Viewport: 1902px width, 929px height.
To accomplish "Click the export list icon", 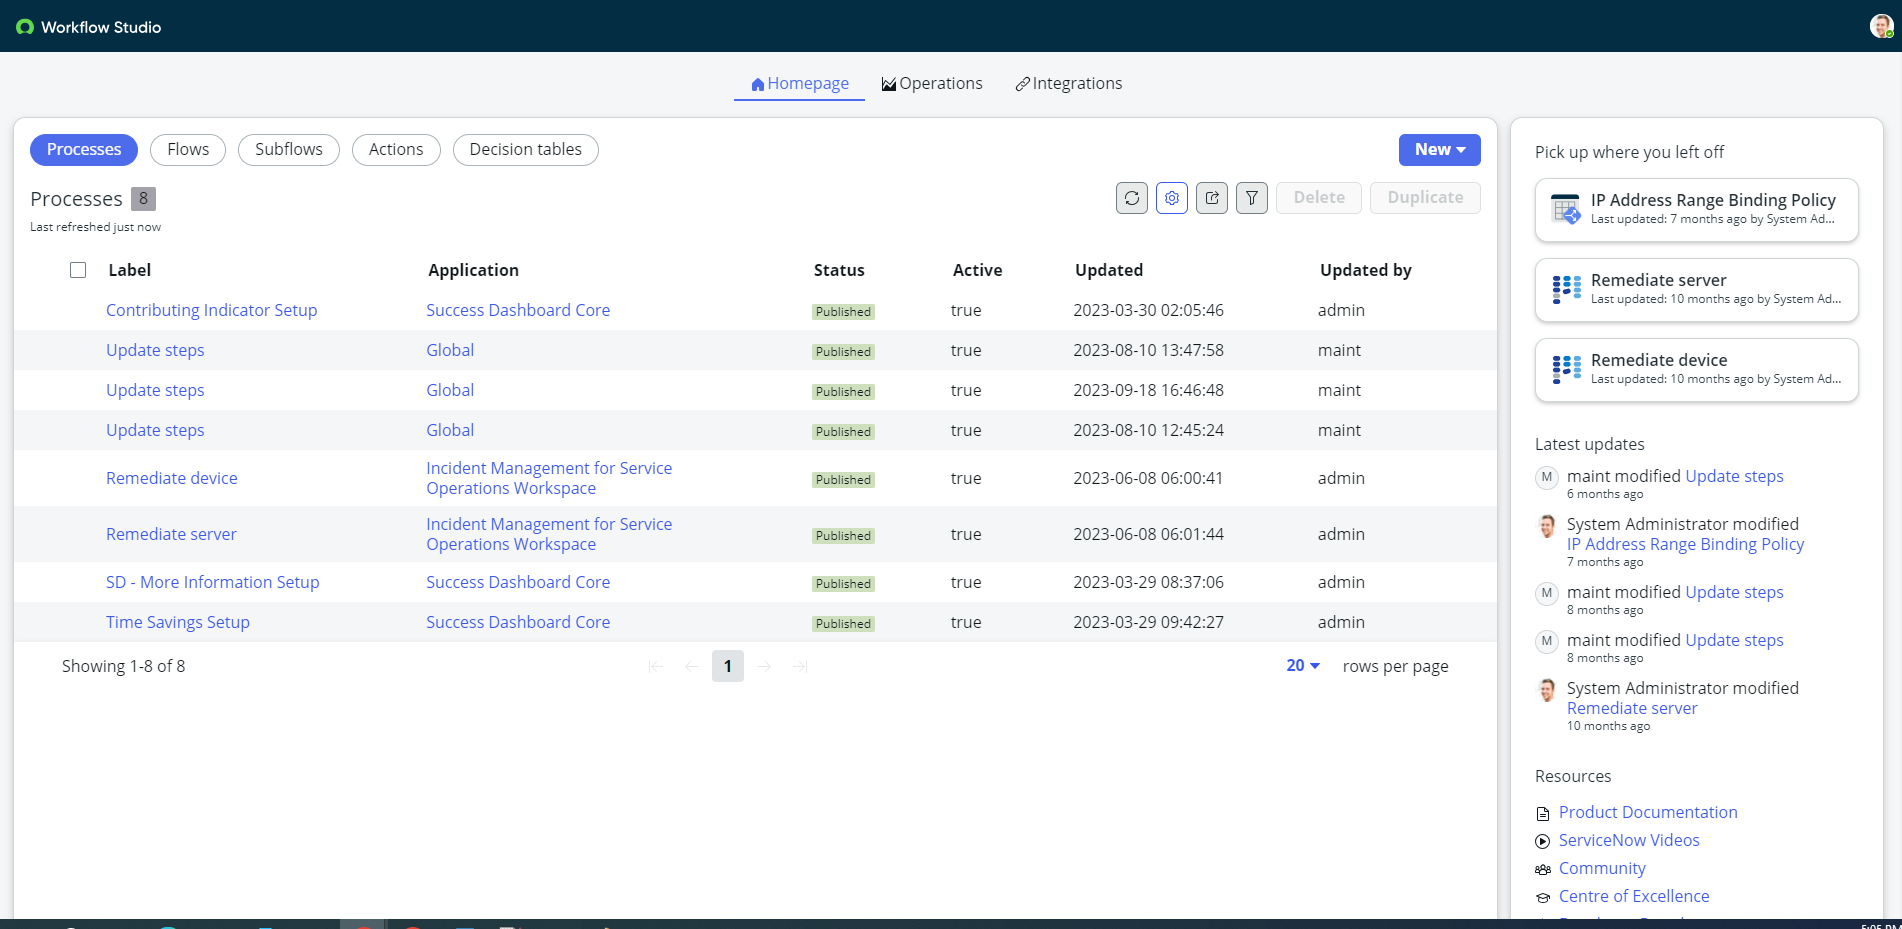I will point(1212,198).
